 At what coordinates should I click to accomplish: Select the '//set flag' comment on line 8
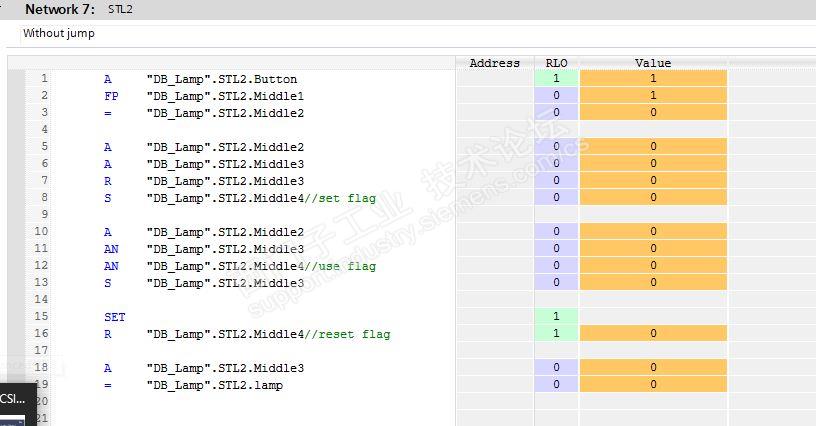(340, 198)
